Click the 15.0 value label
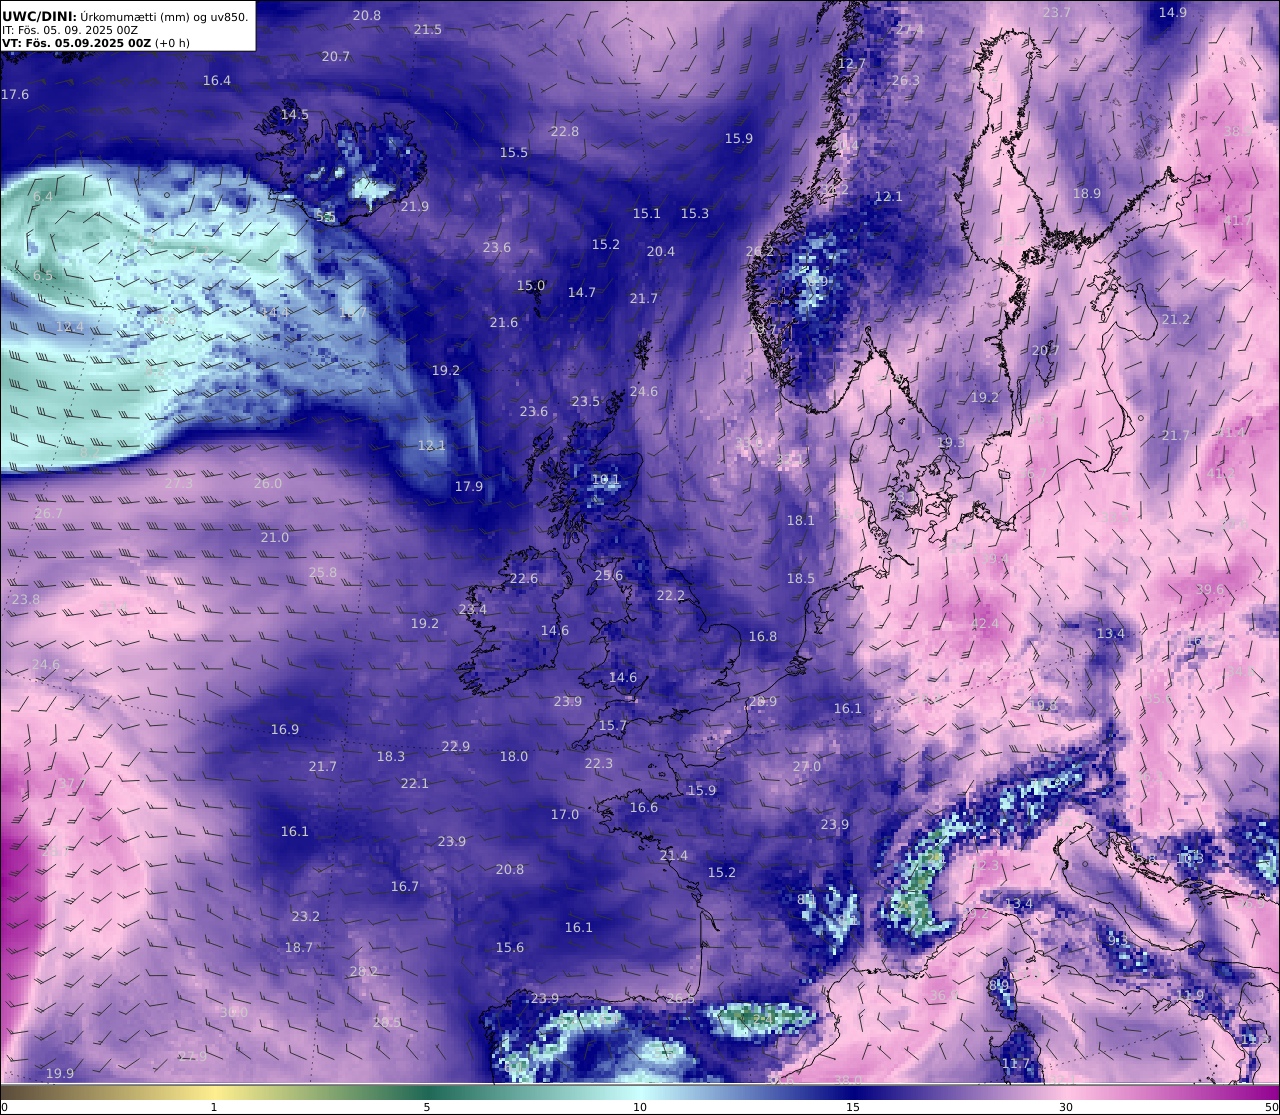 pos(531,286)
